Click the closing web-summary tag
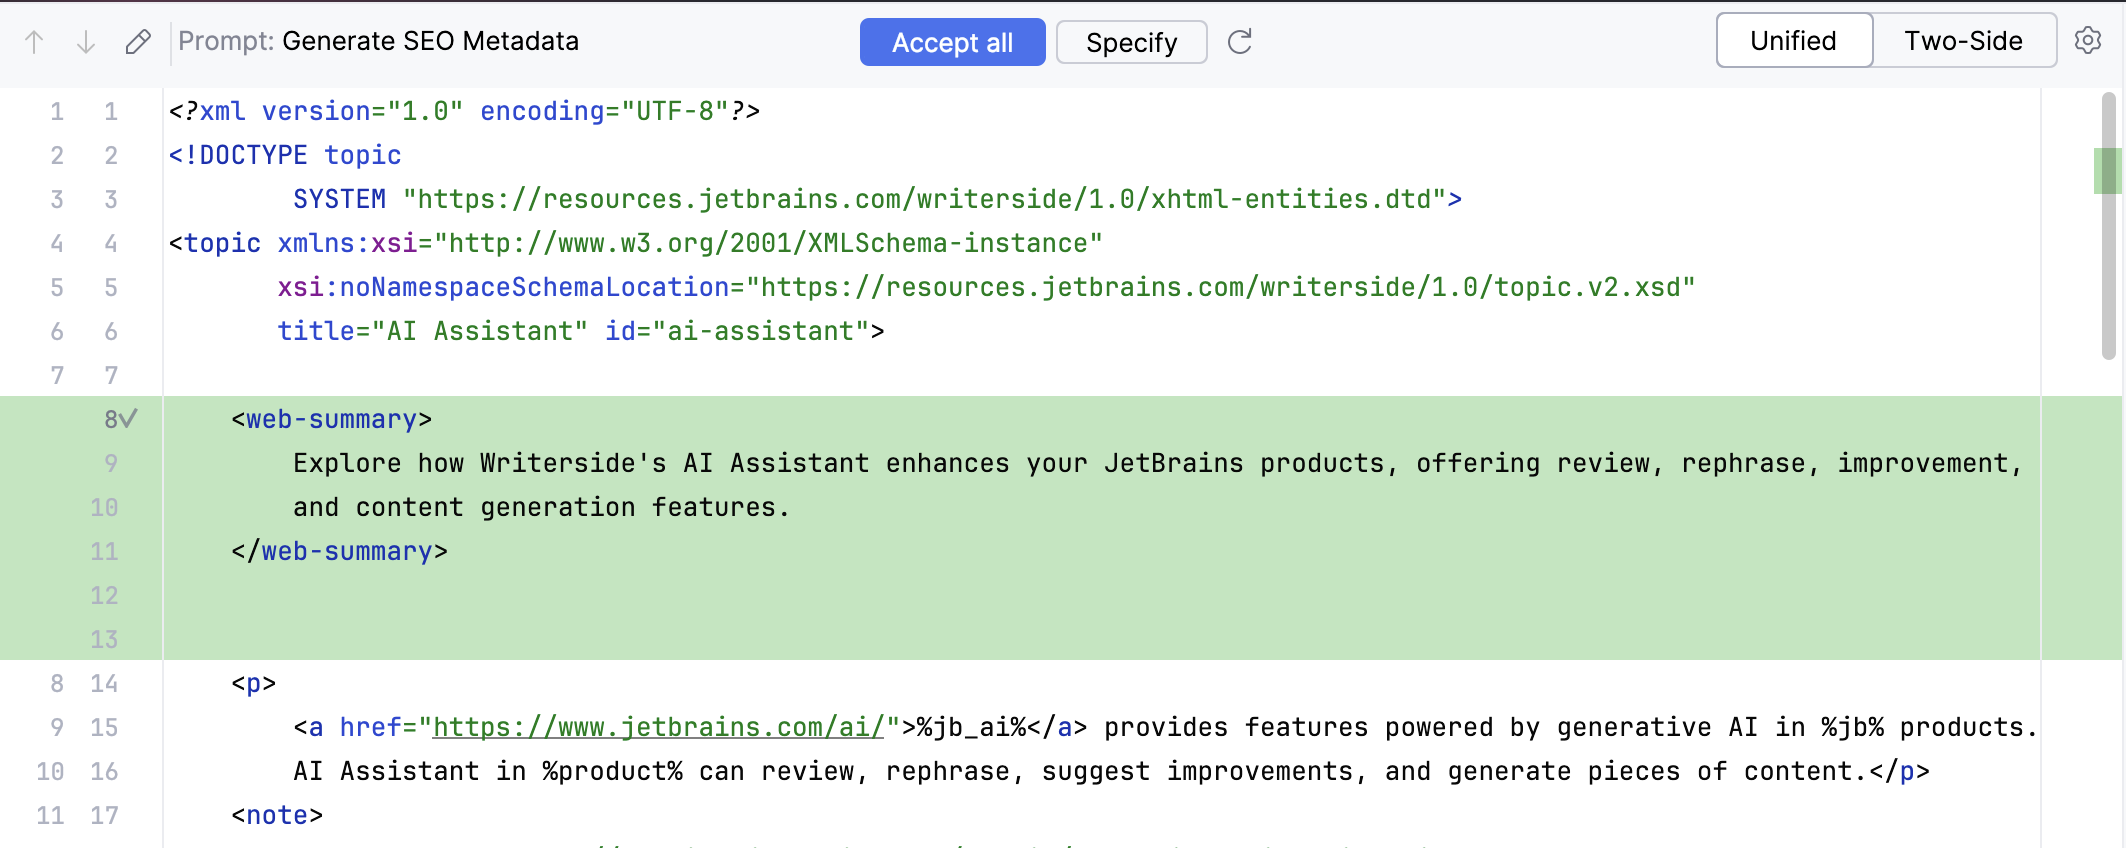This screenshot has height=848, width=2126. pyautogui.click(x=340, y=551)
